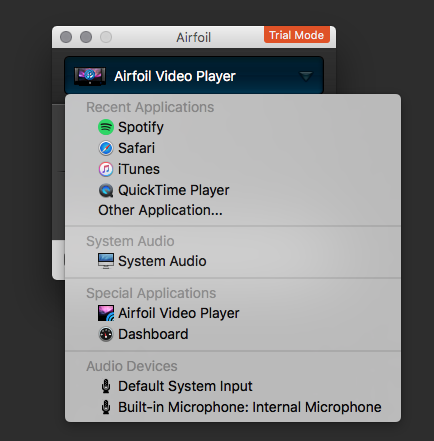The height and width of the screenshot is (441, 434).
Task: Click the Default System Input microphone icon
Action: (106, 386)
